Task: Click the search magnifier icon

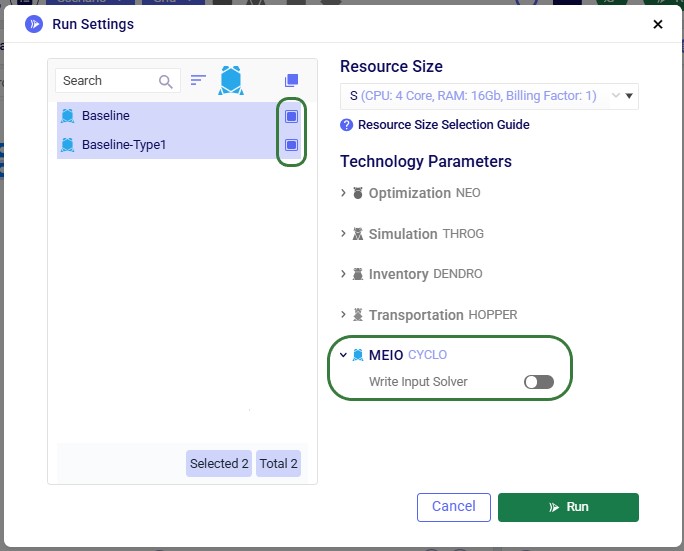Action: pyautogui.click(x=165, y=81)
